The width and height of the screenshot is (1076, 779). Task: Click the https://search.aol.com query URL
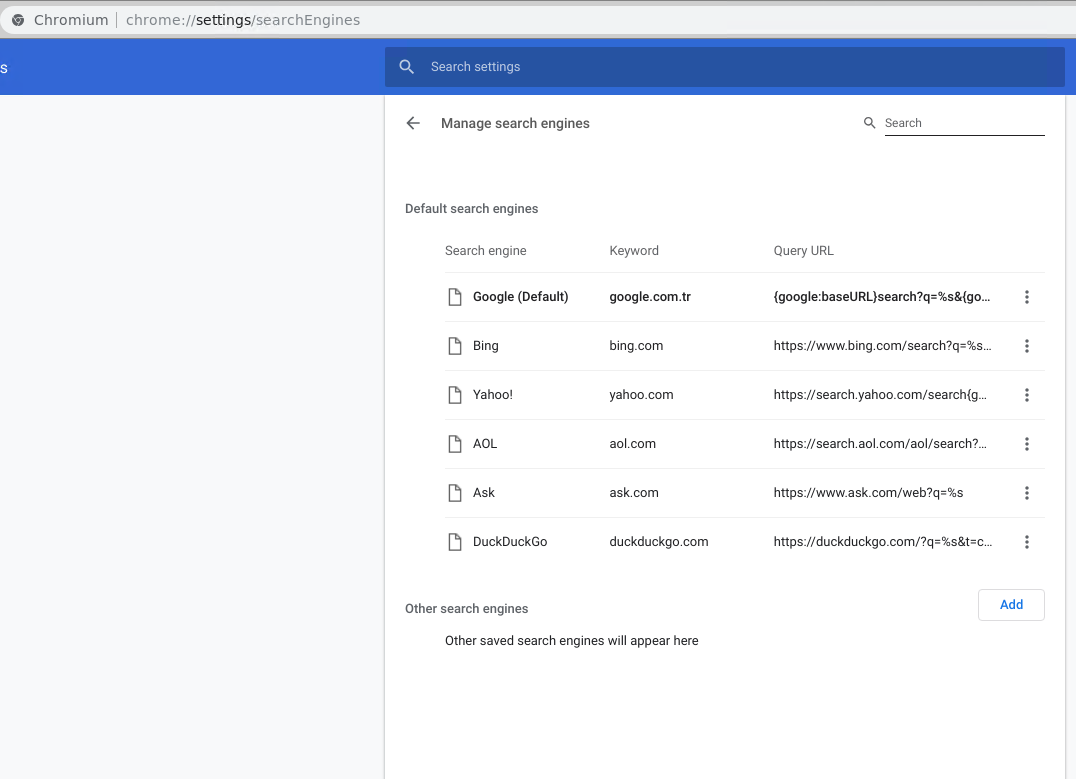click(880, 444)
